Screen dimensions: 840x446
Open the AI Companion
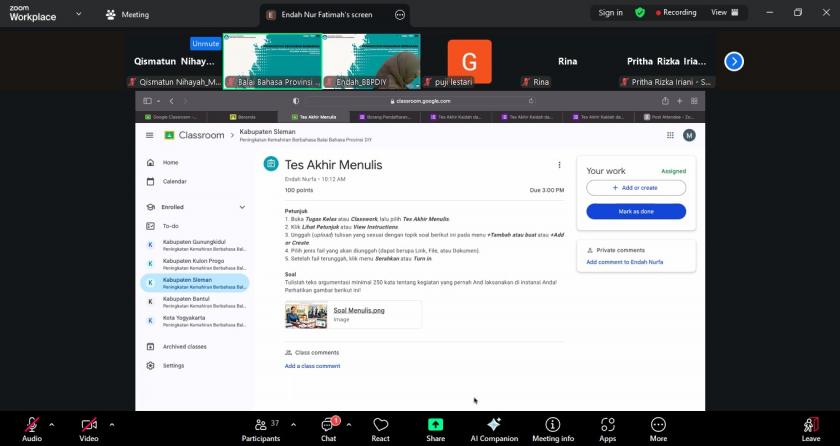(495, 428)
